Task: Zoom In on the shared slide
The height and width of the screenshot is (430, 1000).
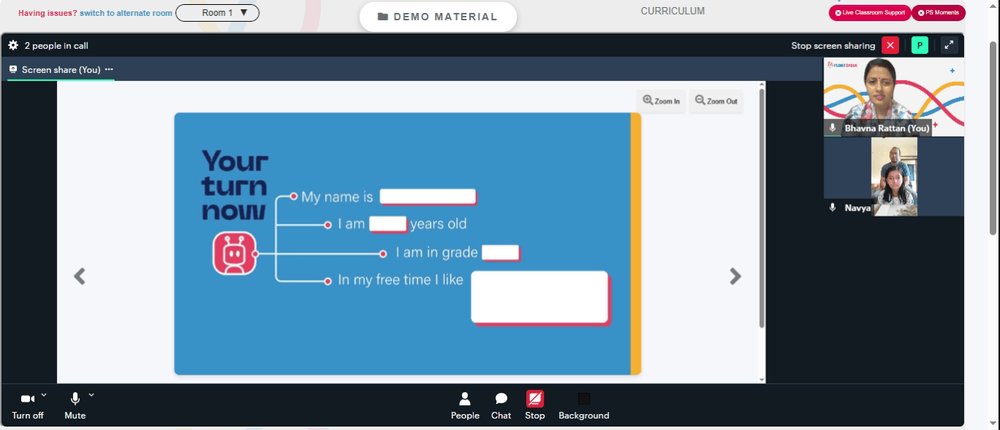Action: (x=661, y=101)
